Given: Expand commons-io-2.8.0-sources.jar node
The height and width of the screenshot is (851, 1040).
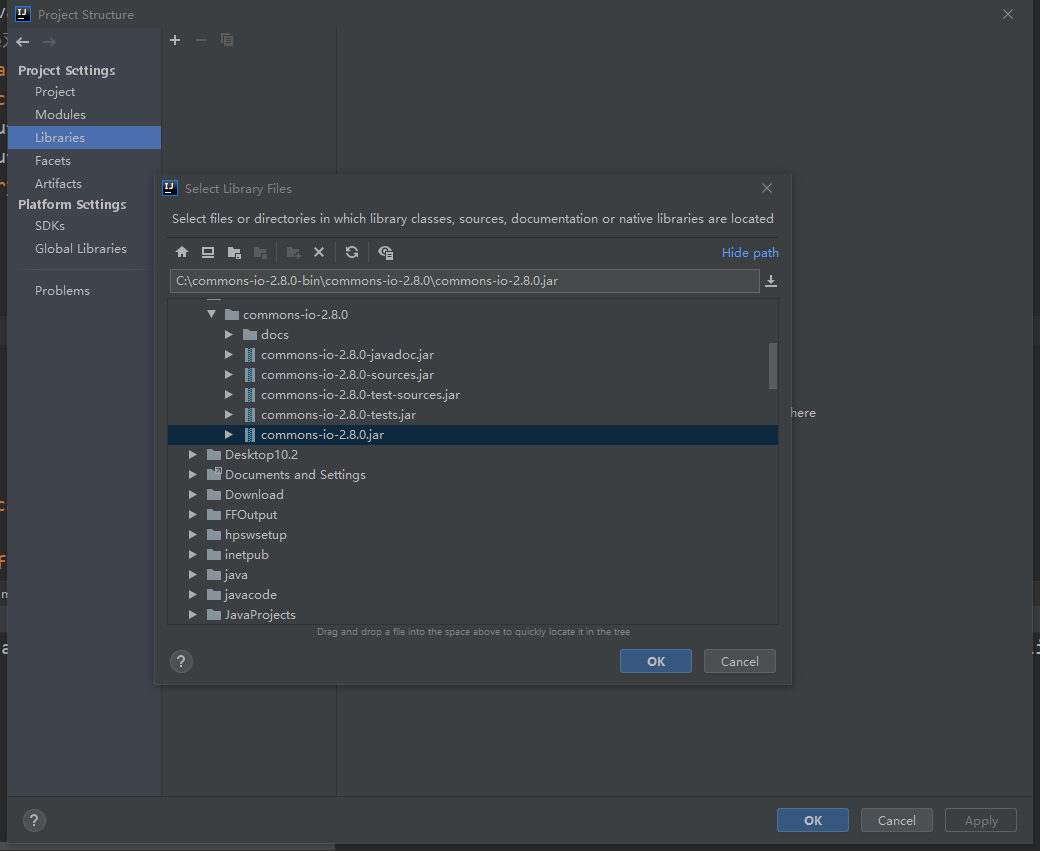Looking at the screenshot, I should pyautogui.click(x=229, y=375).
